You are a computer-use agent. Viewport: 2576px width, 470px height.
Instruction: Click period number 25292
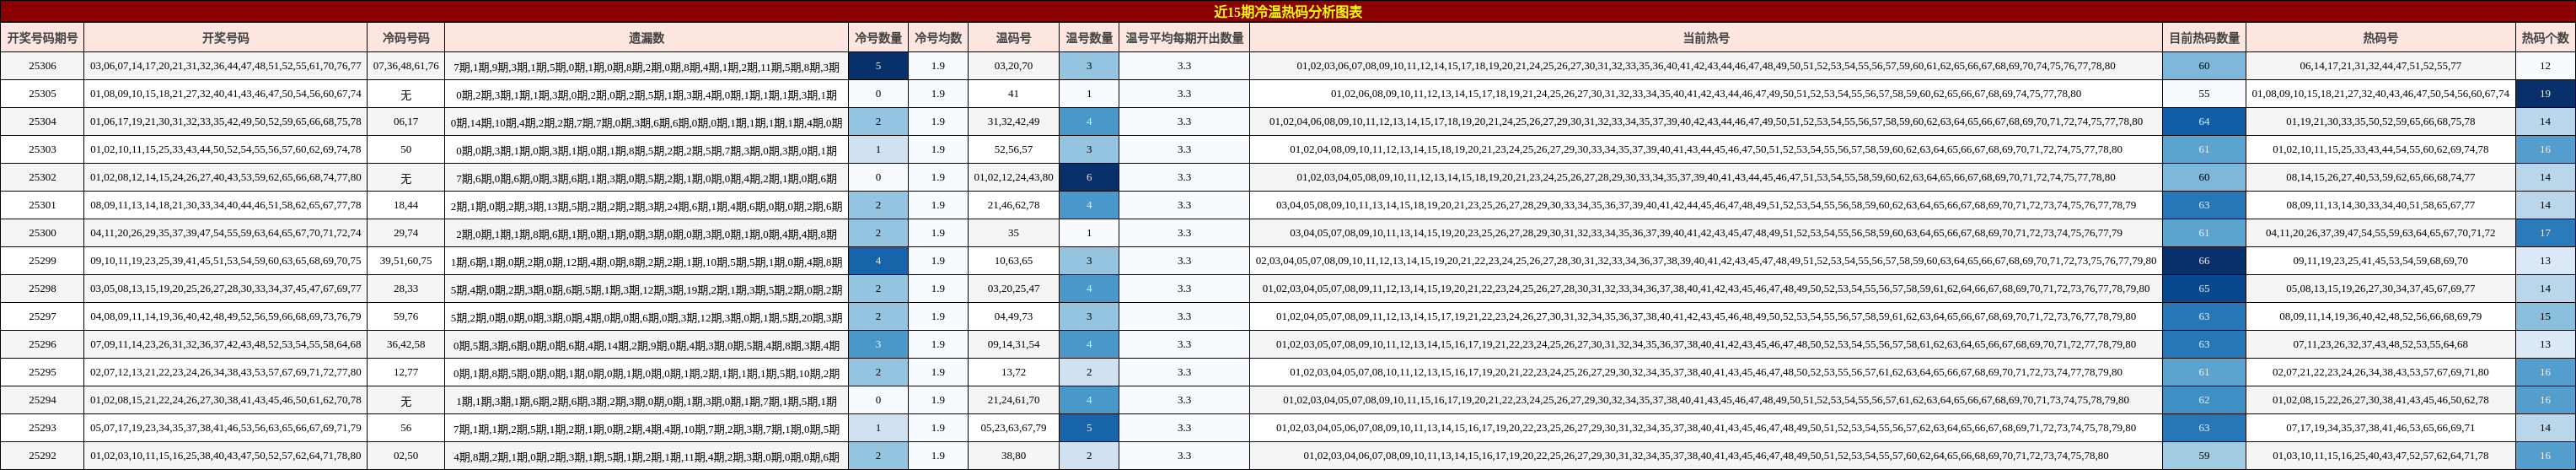coord(42,456)
